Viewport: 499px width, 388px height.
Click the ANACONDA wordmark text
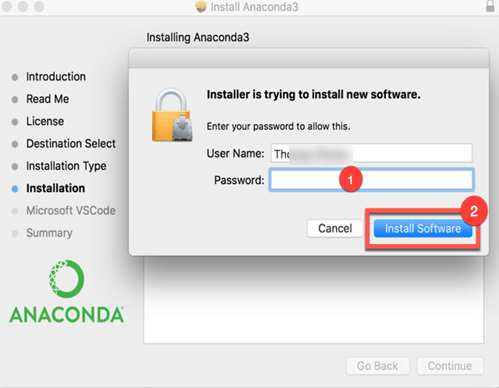[x=67, y=315]
